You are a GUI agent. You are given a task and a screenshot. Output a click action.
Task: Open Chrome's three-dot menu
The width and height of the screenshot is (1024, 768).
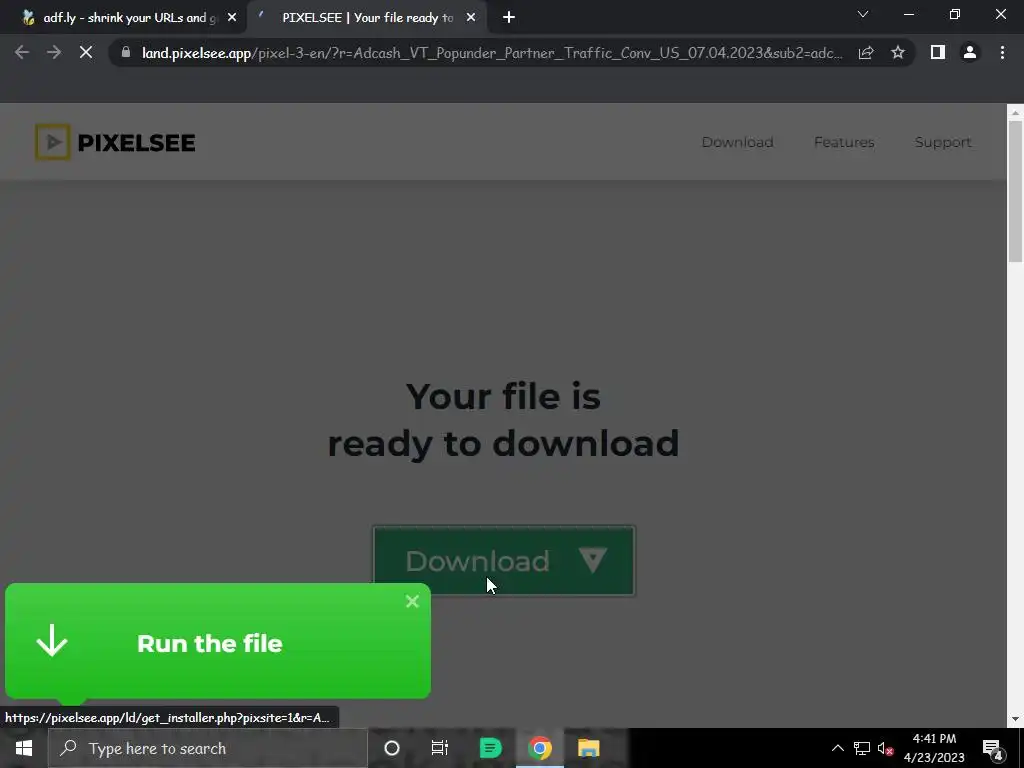click(x=1002, y=52)
